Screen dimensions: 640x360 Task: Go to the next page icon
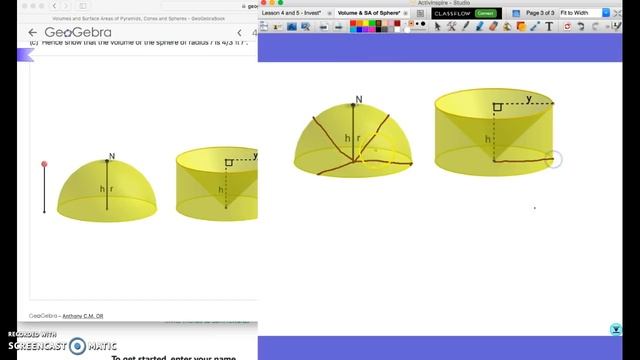(x=338, y=27)
